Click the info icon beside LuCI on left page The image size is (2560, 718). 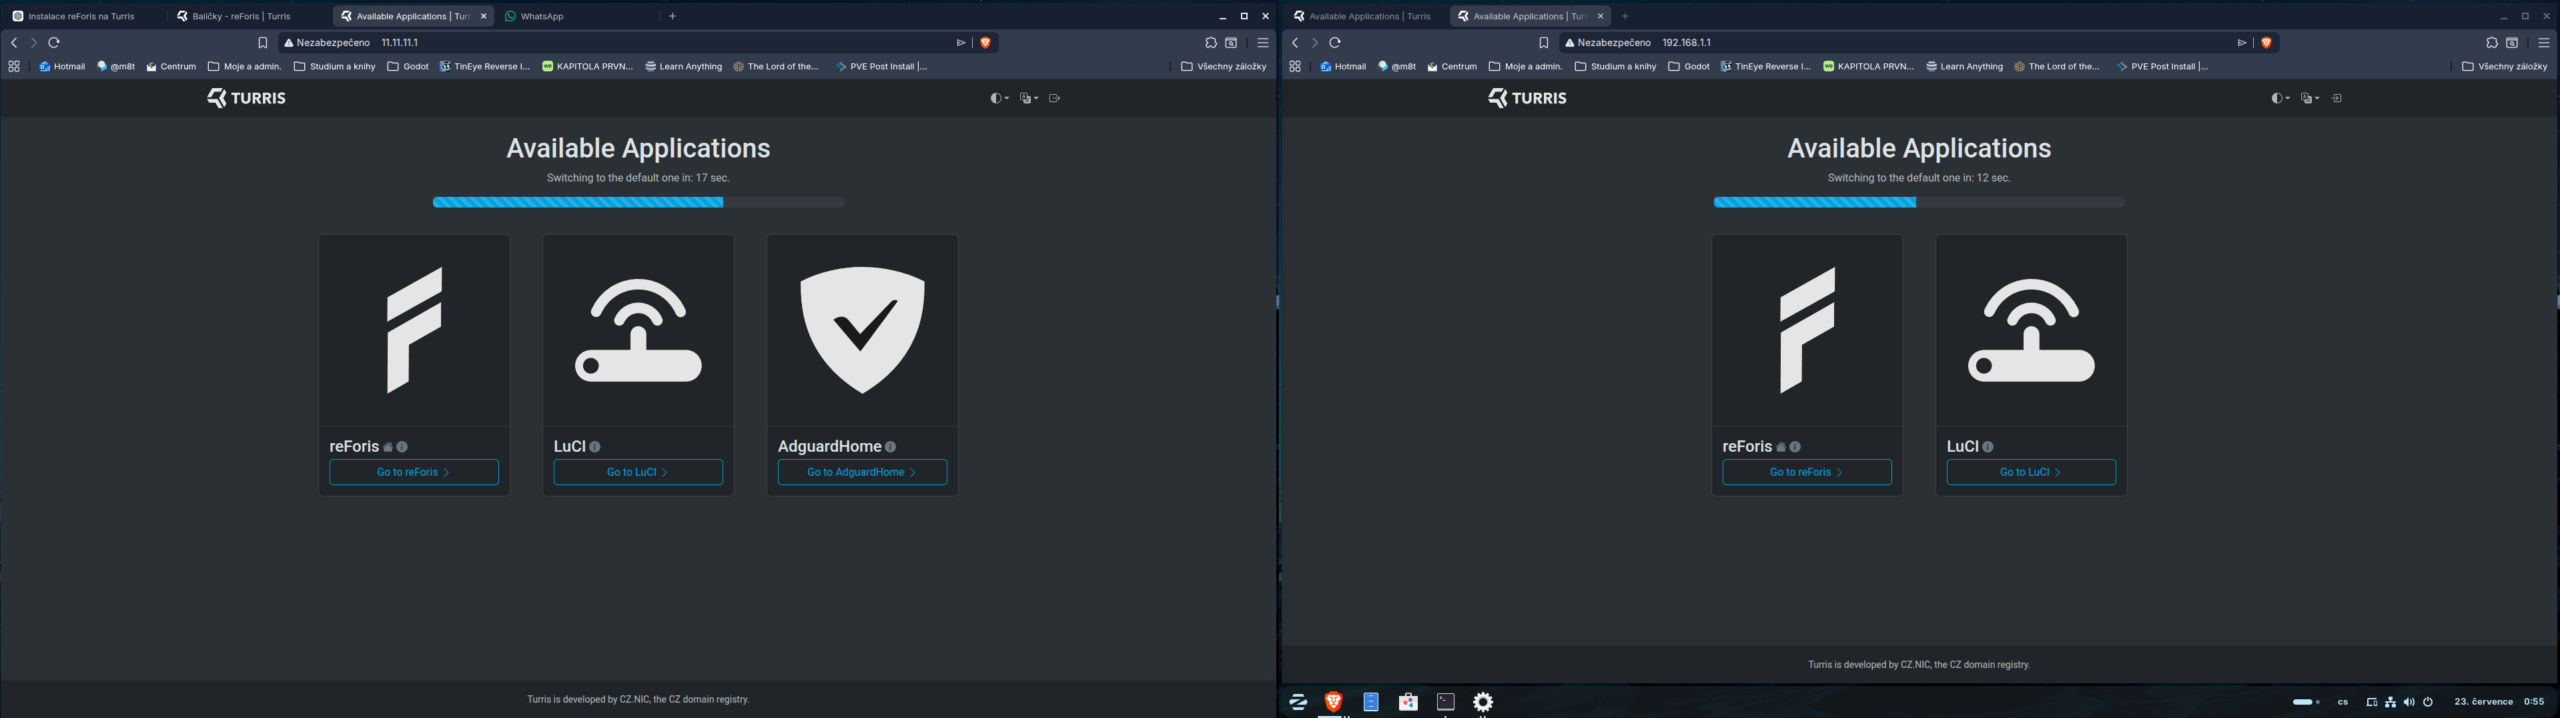coord(595,447)
